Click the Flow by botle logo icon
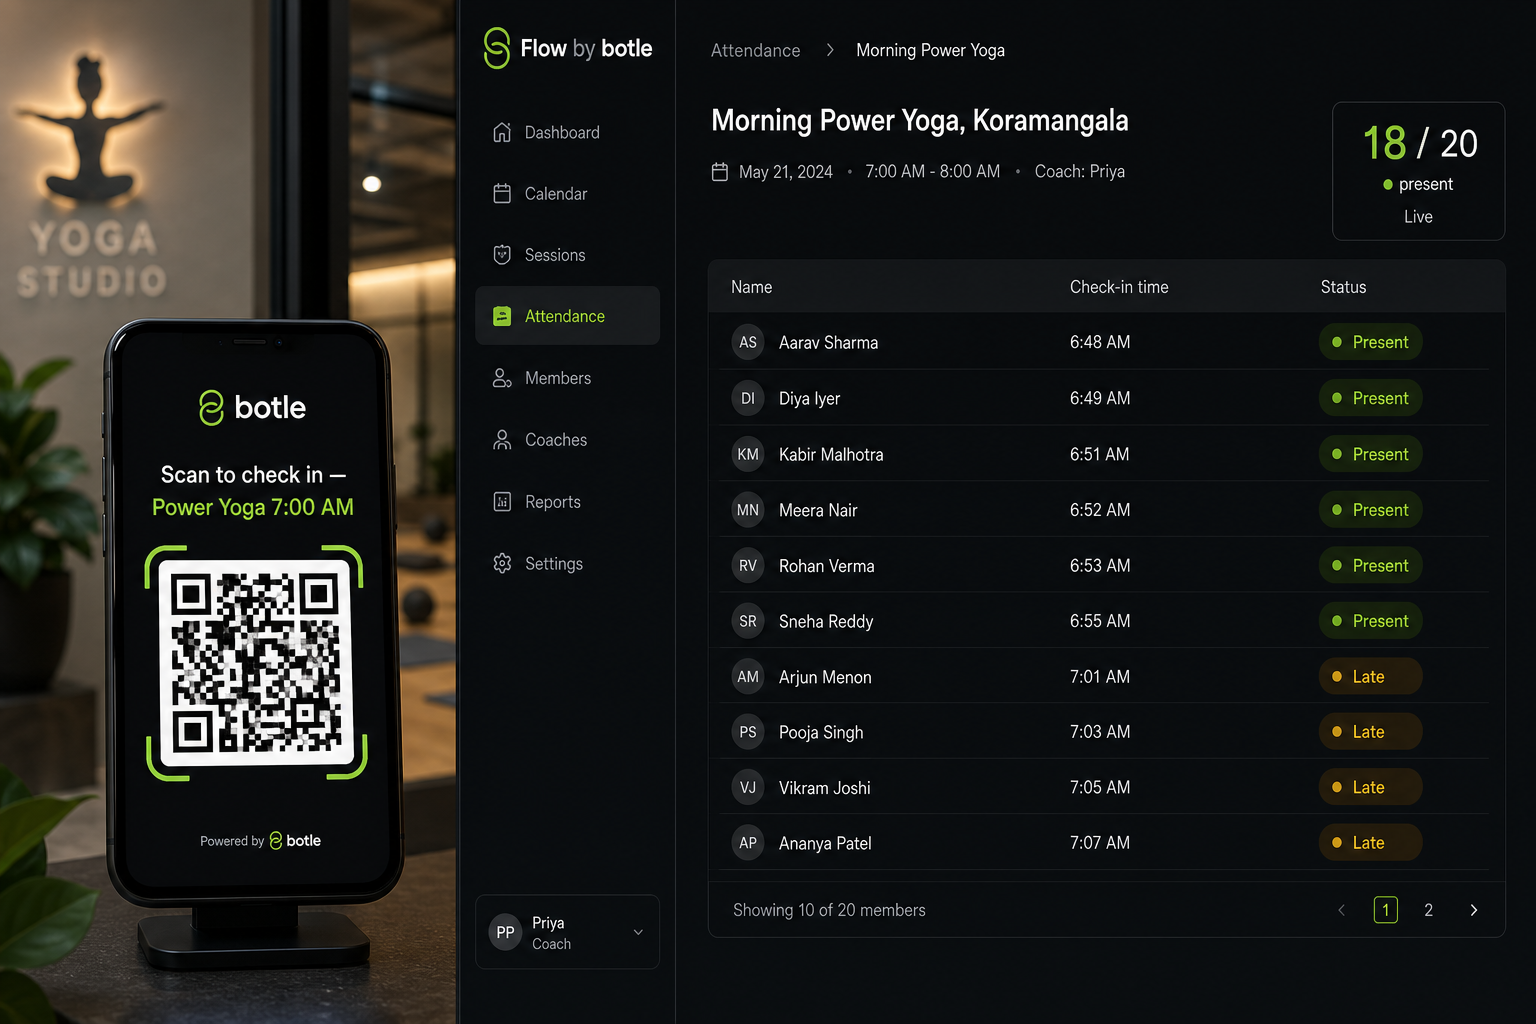Image resolution: width=1536 pixels, height=1024 pixels. click(x=496, y=48)
